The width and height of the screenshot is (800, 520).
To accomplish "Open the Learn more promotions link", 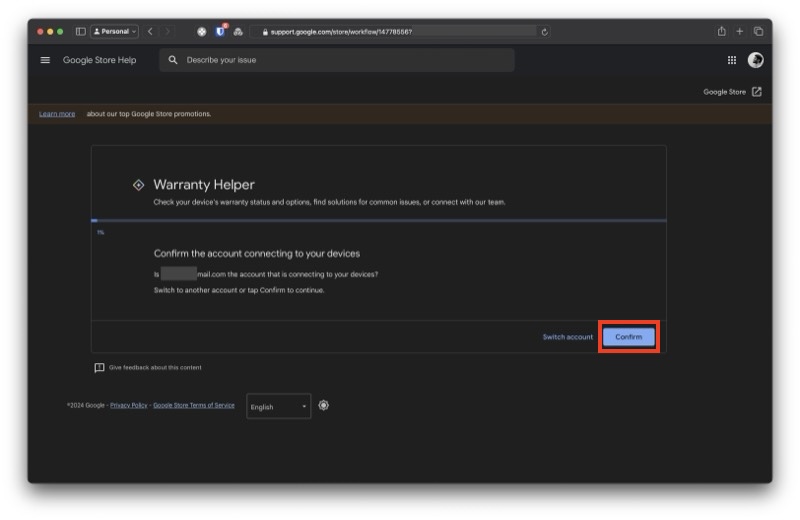I will click(x=57, y=114).
